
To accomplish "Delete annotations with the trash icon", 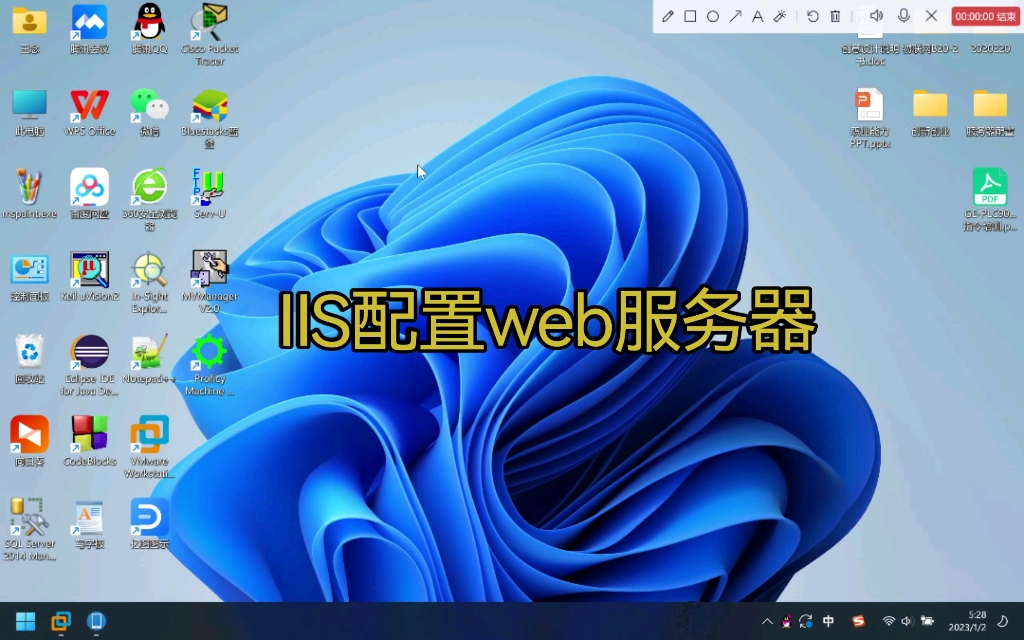I will tap(835, 16).
